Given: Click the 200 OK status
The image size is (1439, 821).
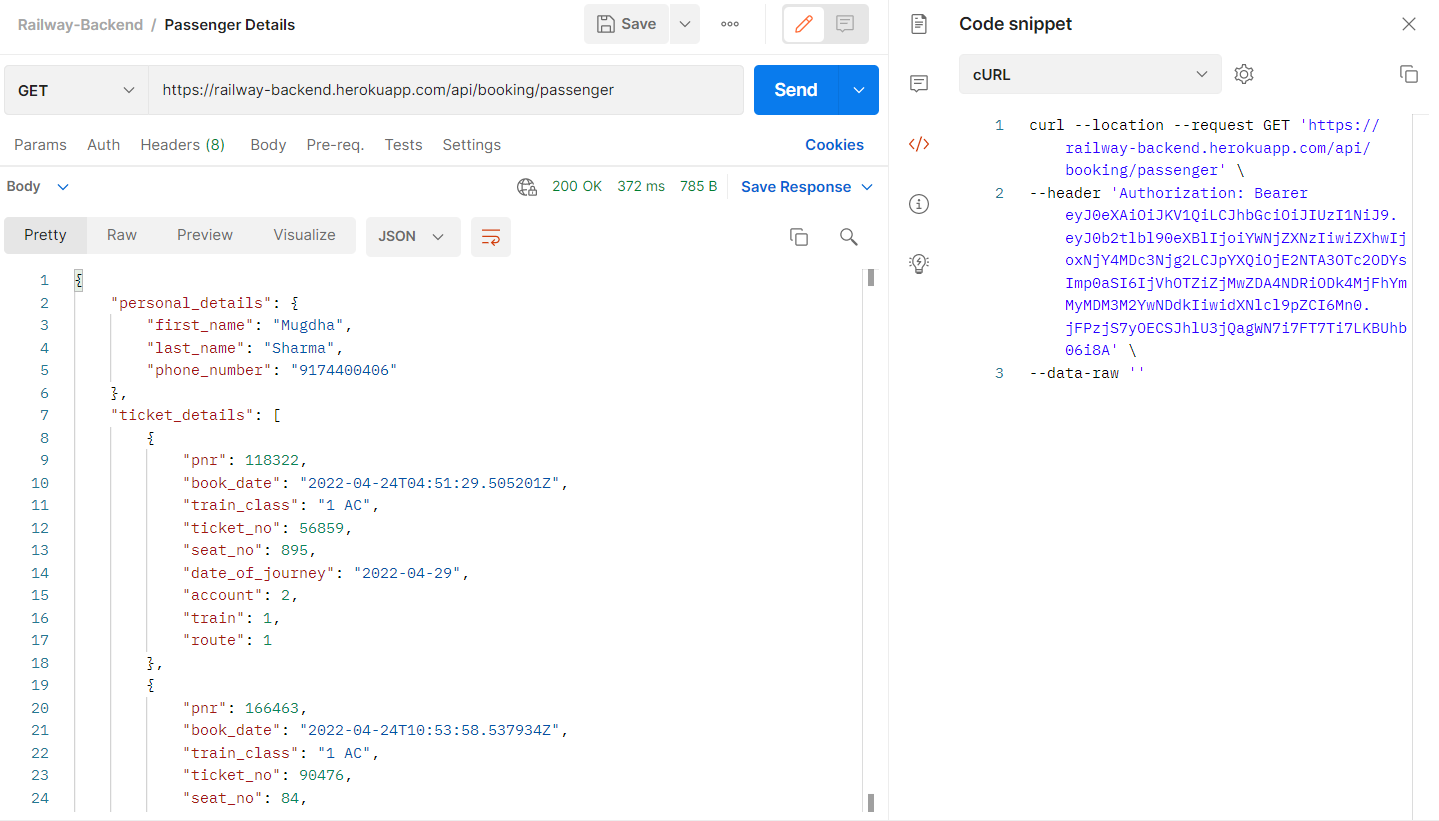Looking at the screenshot, I should [577, 187].
